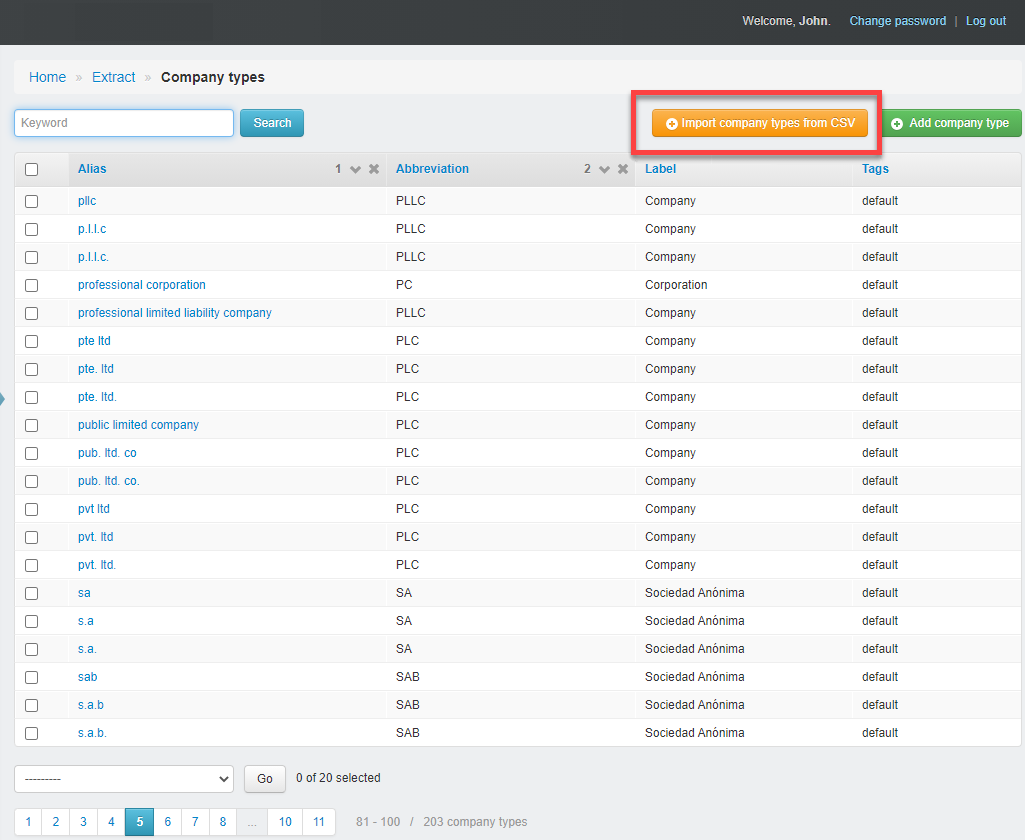
Task: Open the pte. ltd. alias entry
Action: tap(97, 397)
